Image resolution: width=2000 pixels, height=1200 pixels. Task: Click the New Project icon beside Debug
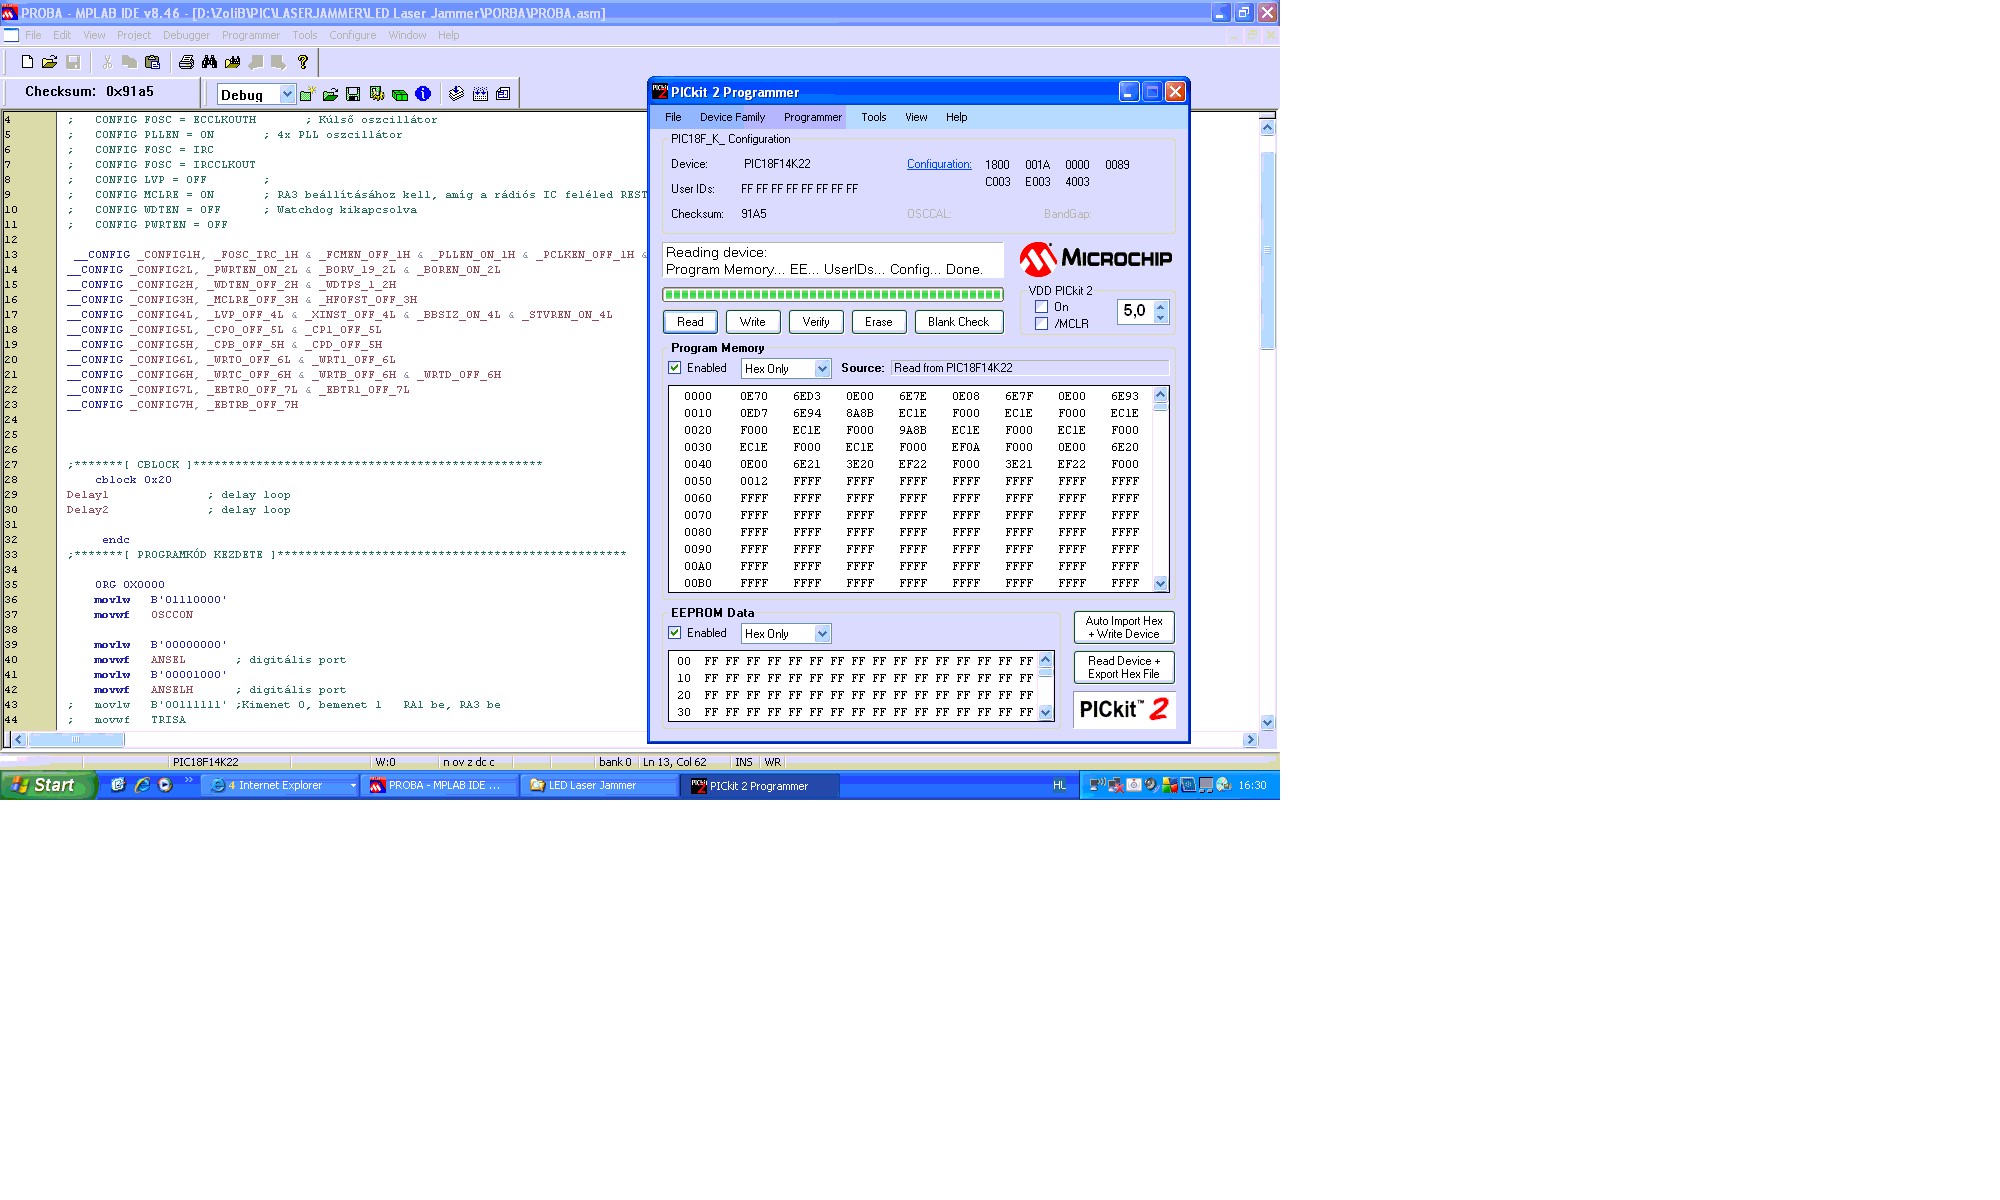tap(307, 94)
